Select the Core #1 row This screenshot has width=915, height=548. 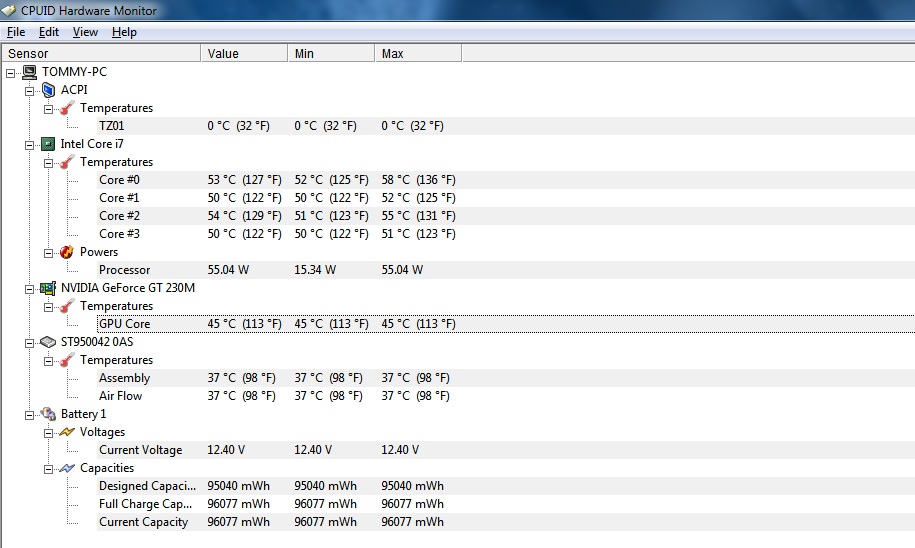click(x=505, y=198)
